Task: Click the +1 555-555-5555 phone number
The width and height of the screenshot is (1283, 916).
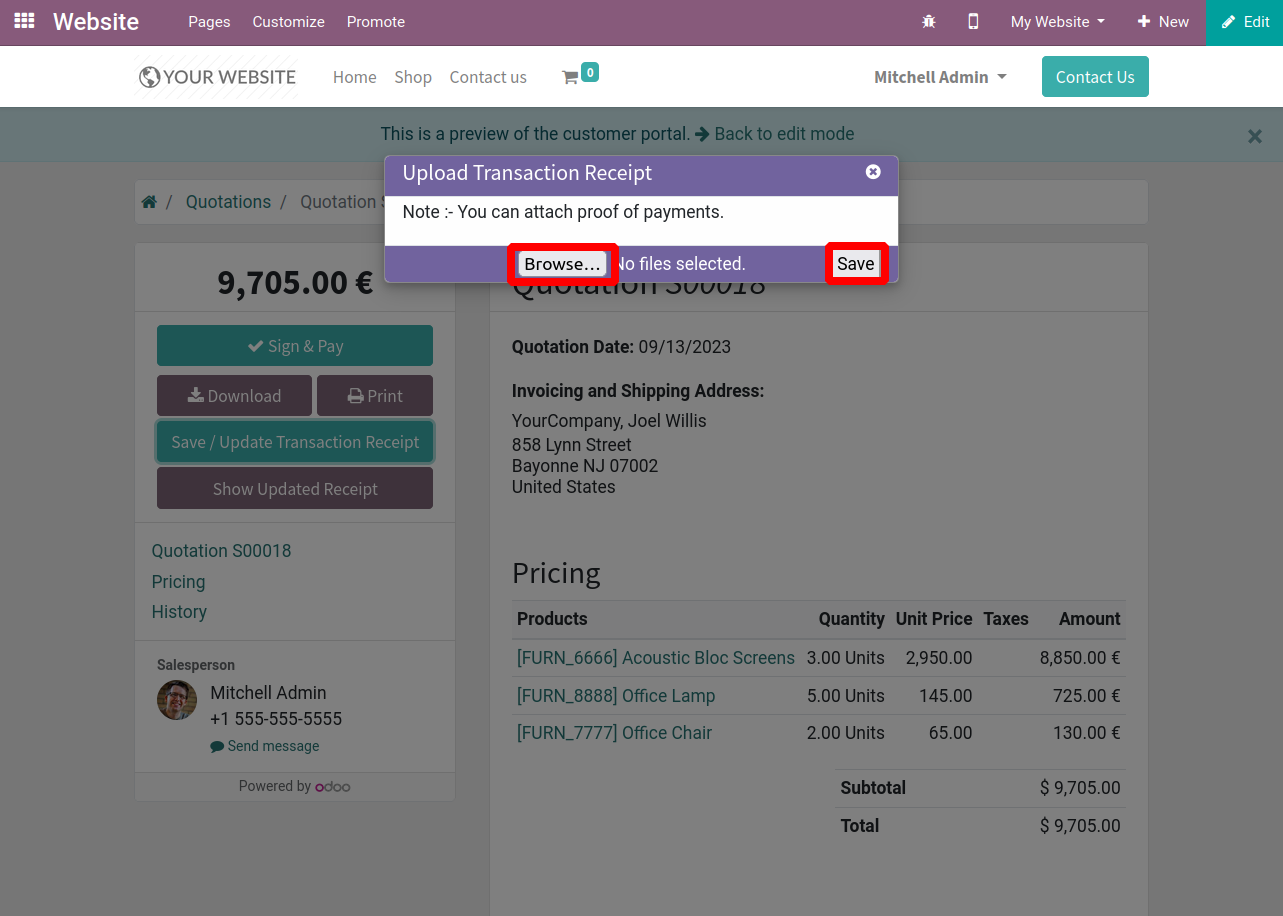Action: coord(276,719)
